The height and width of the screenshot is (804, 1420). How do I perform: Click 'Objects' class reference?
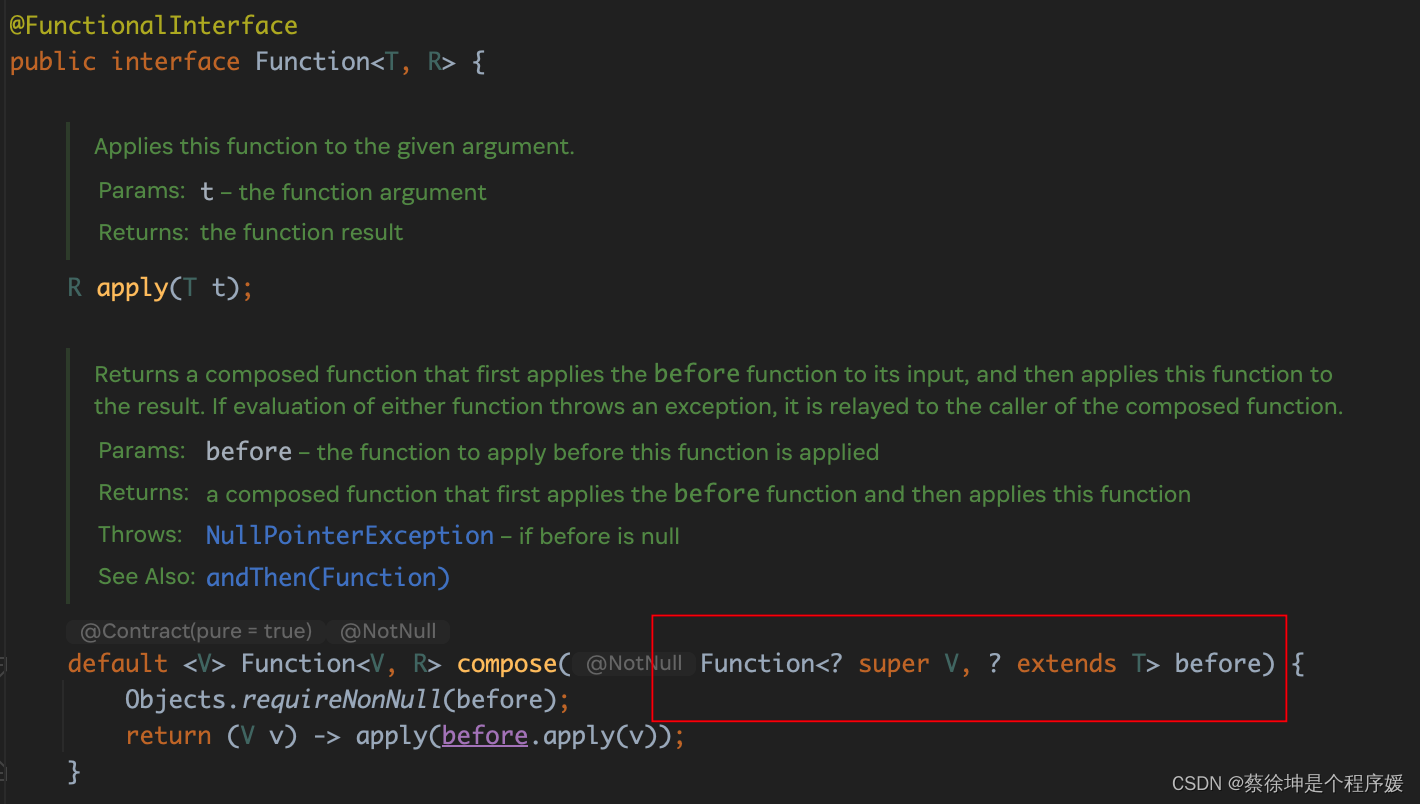[x=175, y=700]
